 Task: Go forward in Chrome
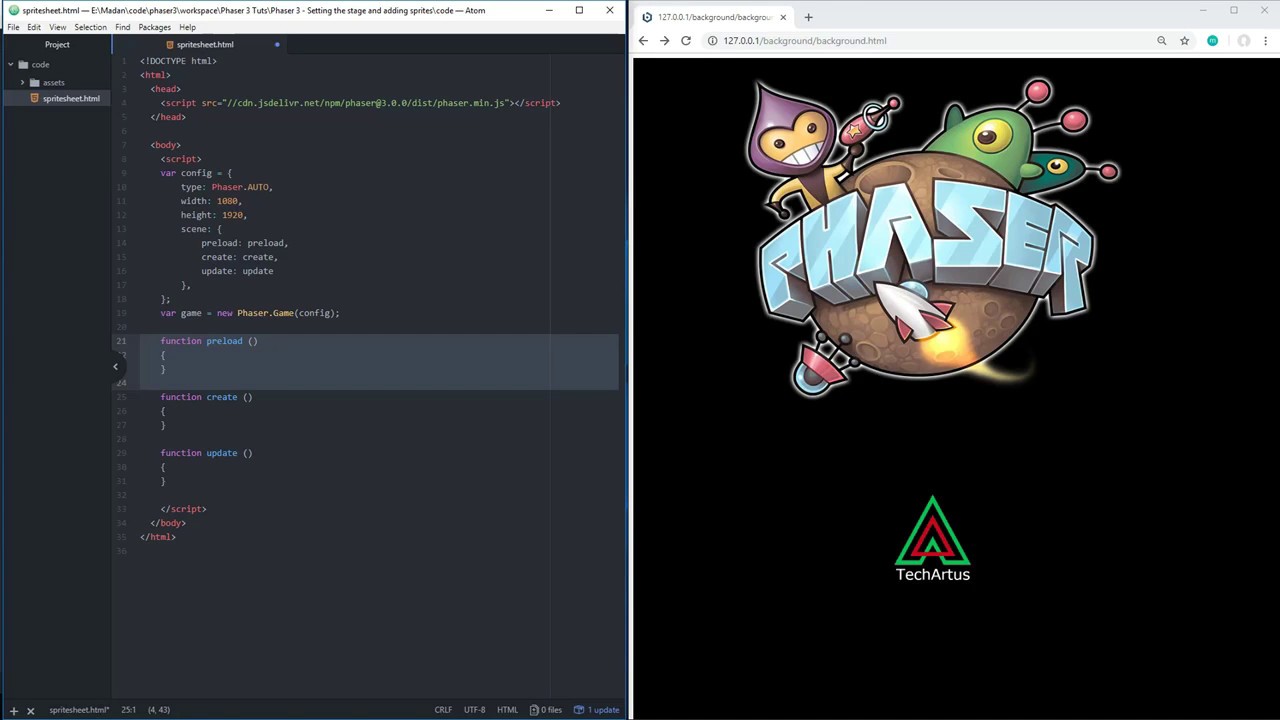pos(664,41)
